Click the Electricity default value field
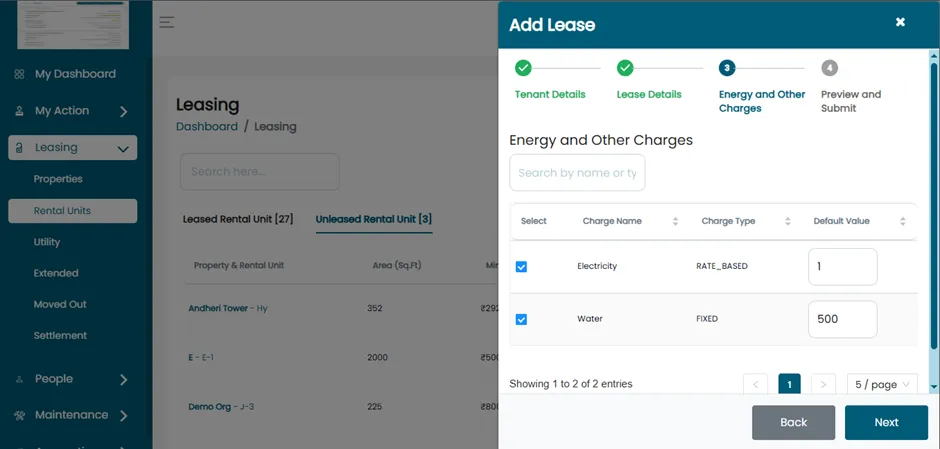Screen dimensions: 940x449 pos(843,267)
